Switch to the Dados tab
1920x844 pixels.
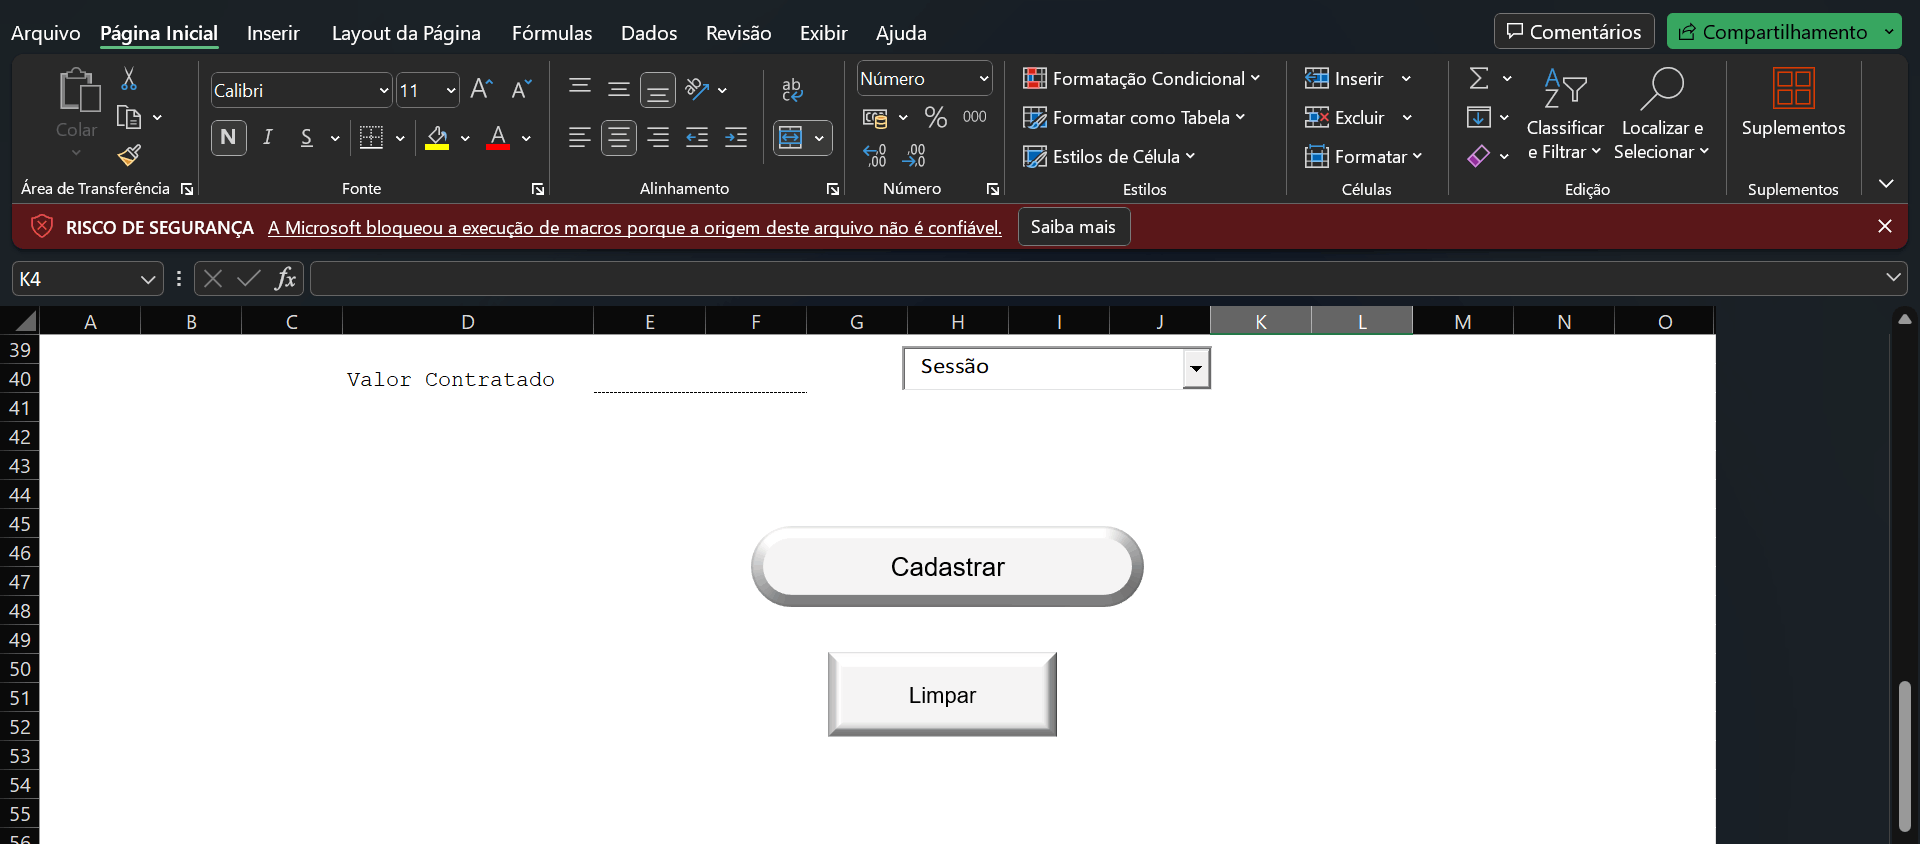click(x=649, y=33)
